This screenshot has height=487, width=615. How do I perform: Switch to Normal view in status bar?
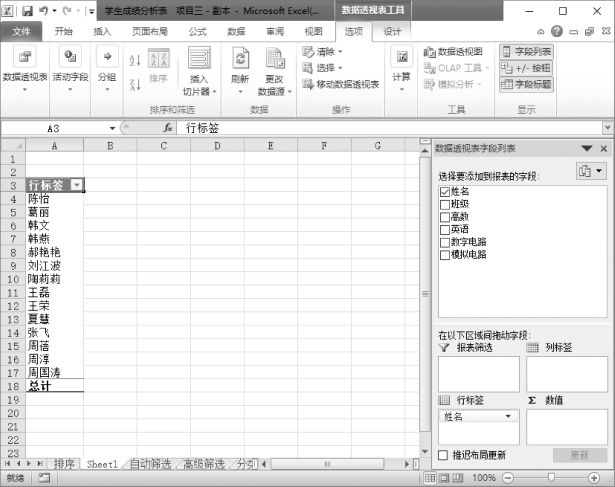click(x=430, y=478)
